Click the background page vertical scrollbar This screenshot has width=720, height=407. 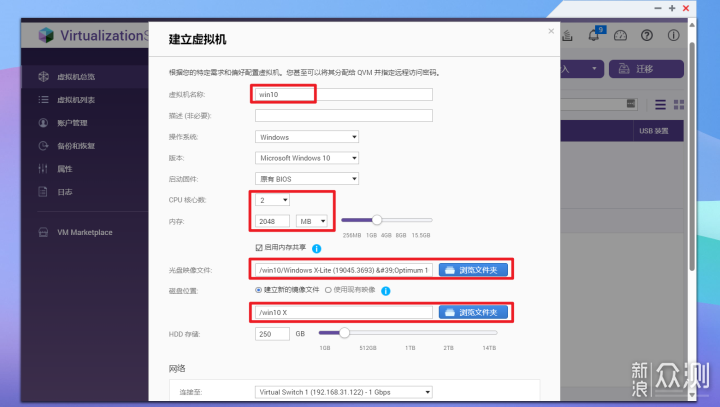coord(692,156)
